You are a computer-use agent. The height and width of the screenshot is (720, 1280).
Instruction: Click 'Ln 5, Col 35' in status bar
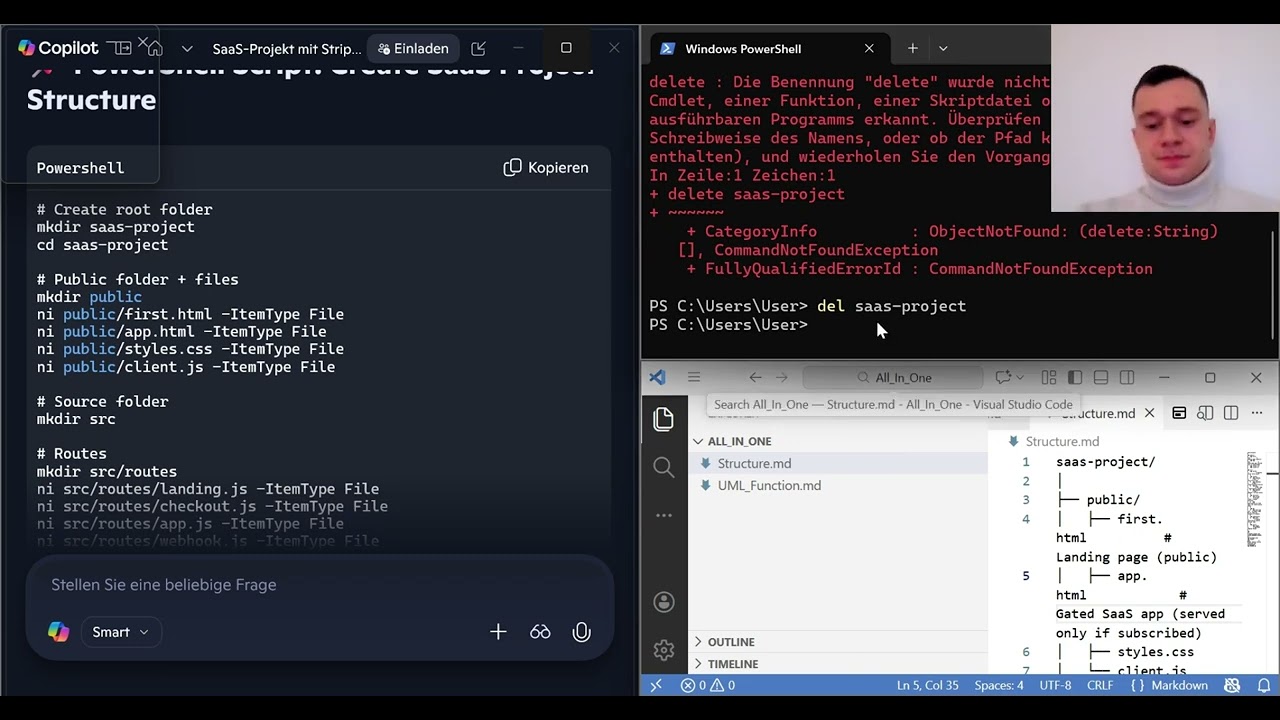coord(928,685)
